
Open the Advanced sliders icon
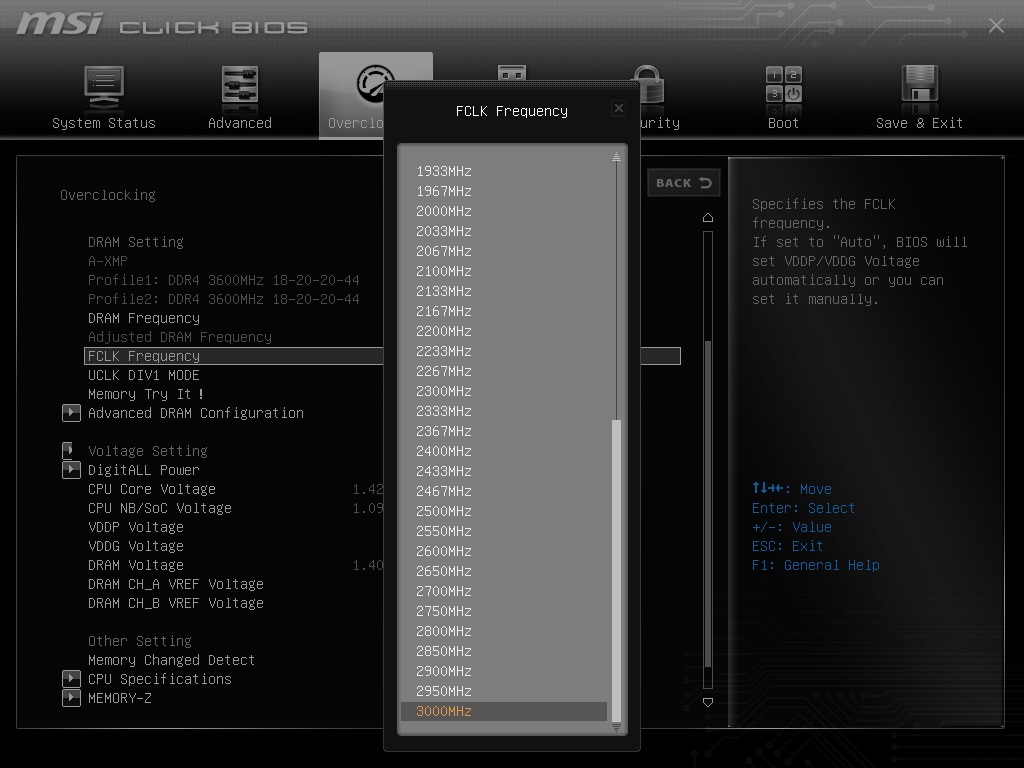240,86
